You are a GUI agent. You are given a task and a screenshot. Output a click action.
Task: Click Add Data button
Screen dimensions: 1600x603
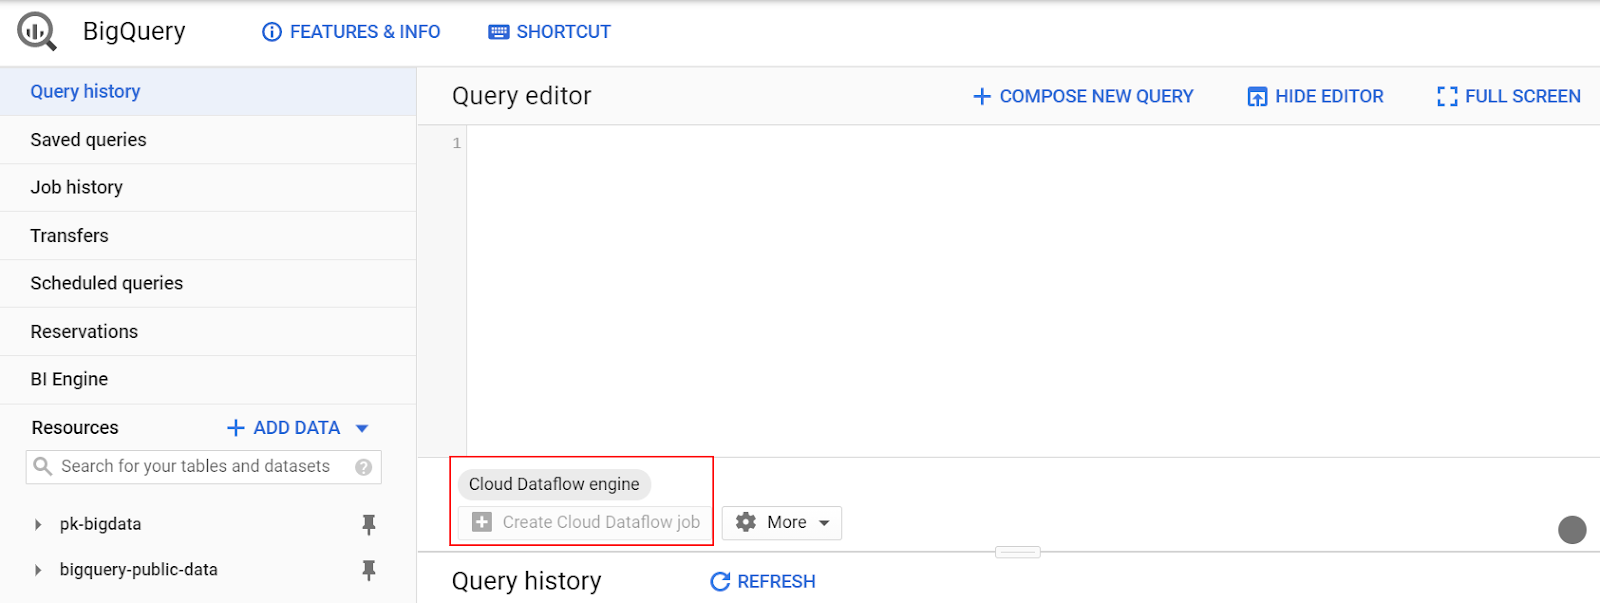point(284,428)
